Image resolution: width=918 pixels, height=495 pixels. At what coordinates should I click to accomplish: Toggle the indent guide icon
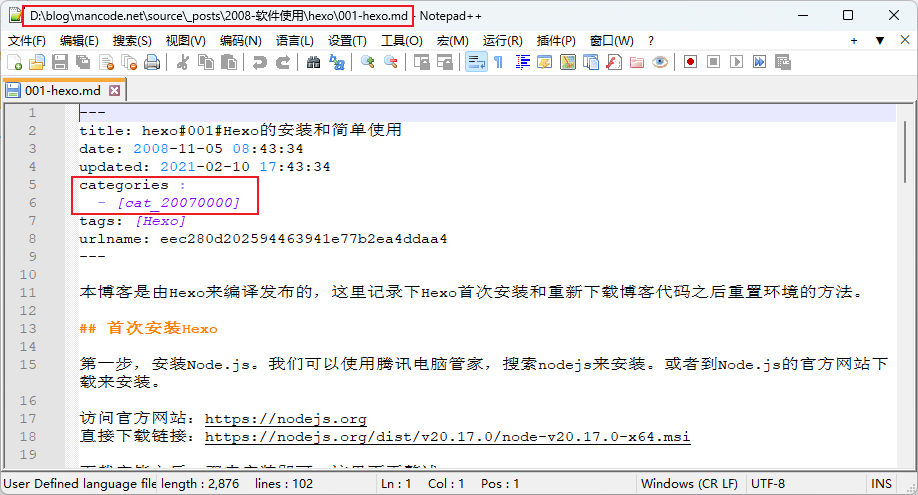tap(522, 62)
